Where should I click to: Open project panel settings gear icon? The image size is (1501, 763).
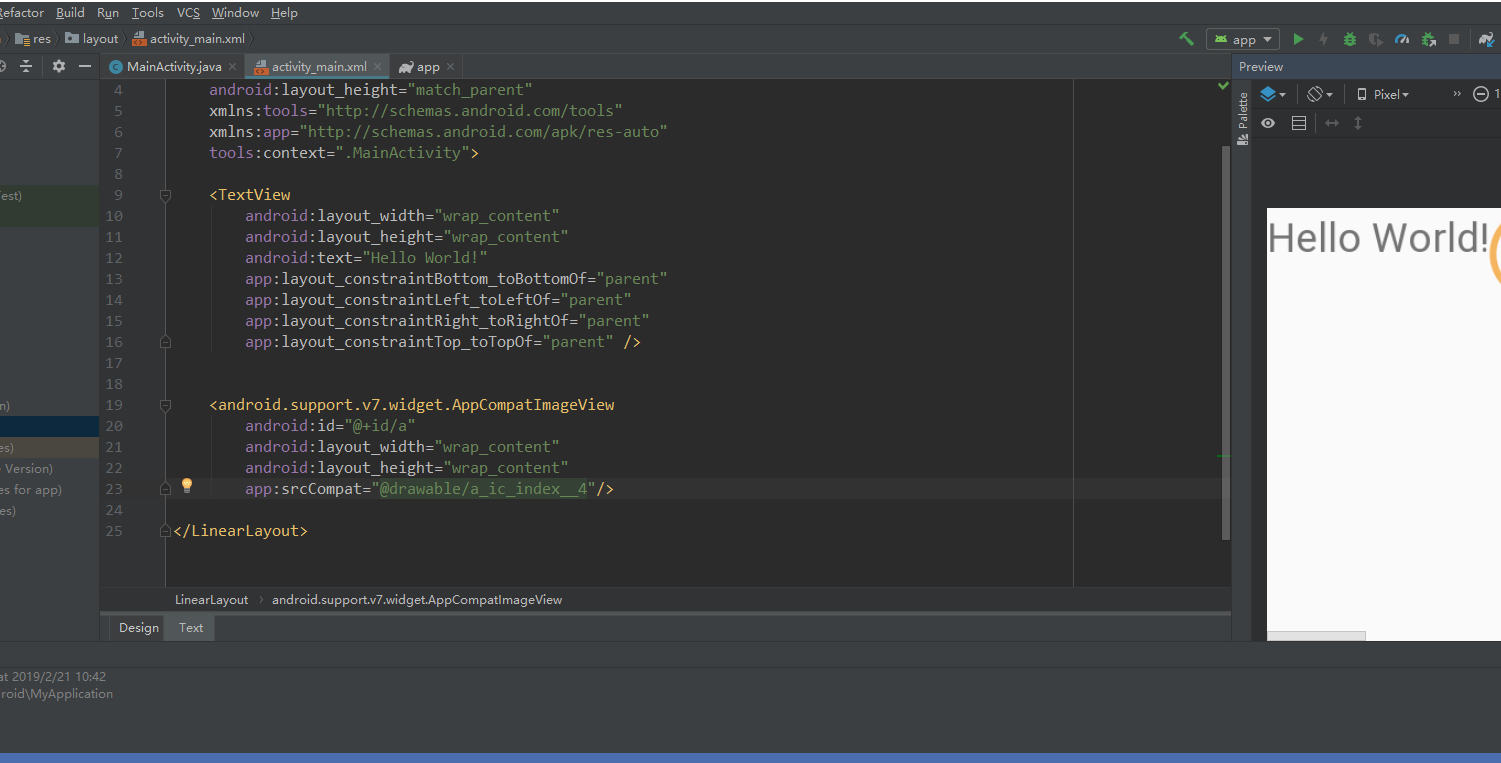[x=59, y=66]
